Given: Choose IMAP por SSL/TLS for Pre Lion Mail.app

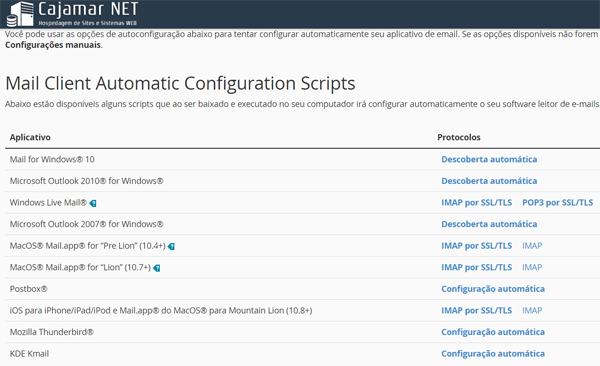Looking at the screenshot, I should 476,246.
